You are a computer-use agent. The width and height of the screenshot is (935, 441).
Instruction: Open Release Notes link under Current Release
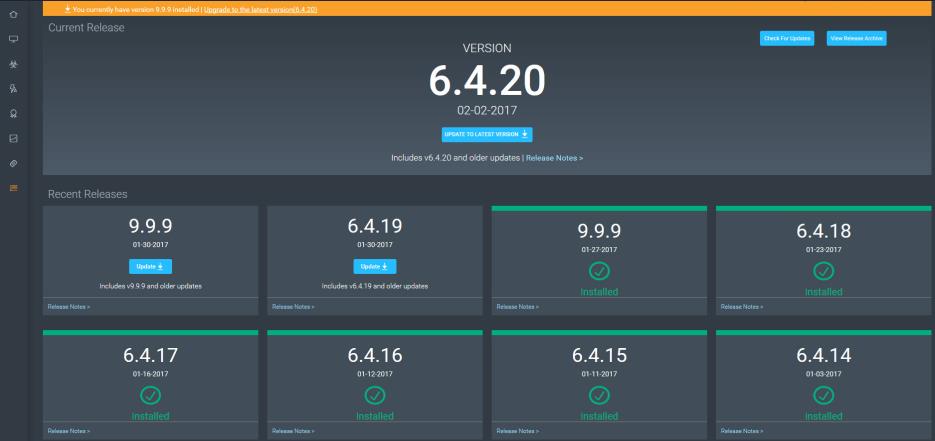pos(554,158)
